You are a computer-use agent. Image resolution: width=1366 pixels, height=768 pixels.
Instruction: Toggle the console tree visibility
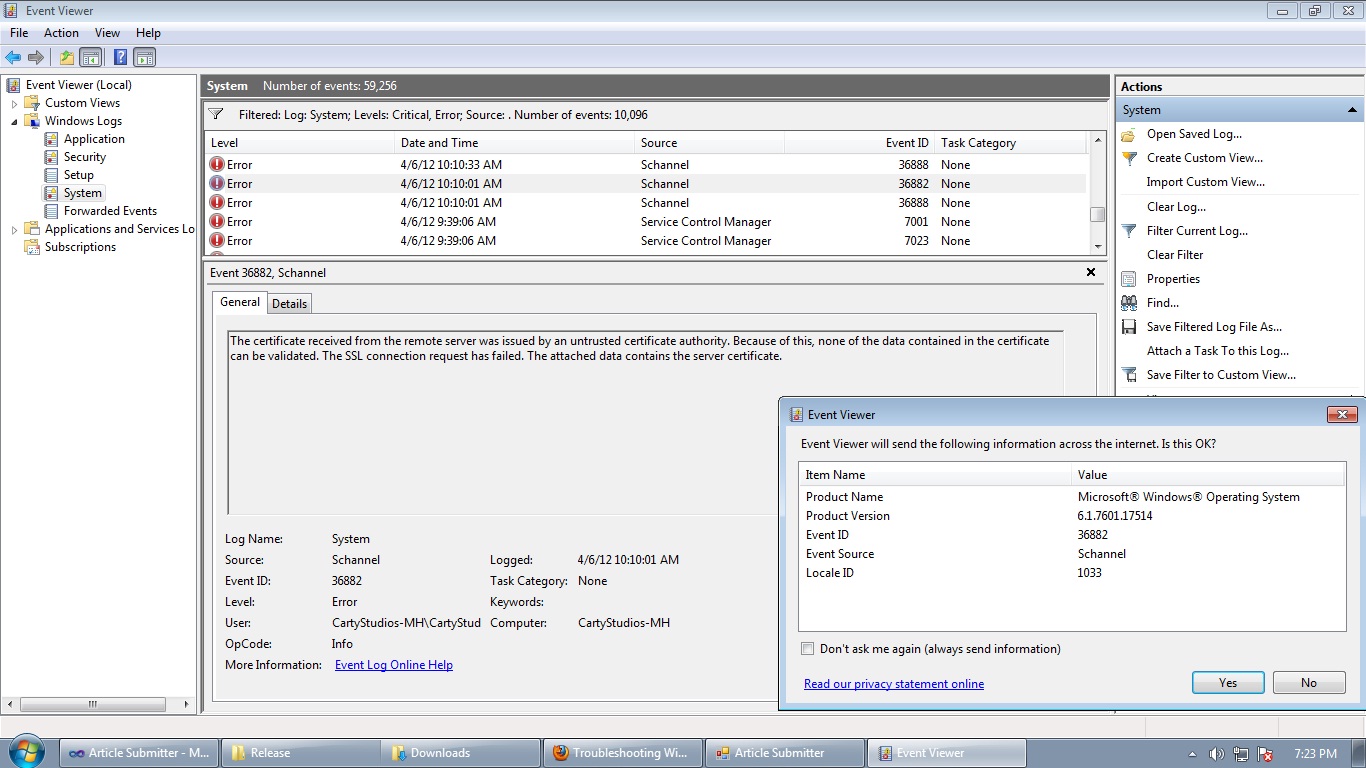pos(90,57)
